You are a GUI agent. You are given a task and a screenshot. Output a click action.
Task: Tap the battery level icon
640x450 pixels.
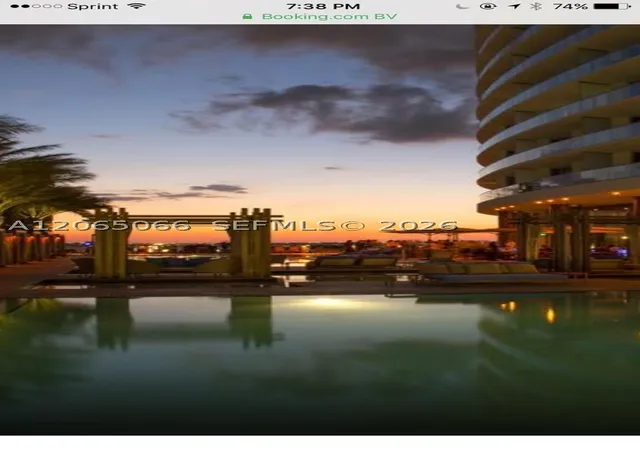click(612, 6)
